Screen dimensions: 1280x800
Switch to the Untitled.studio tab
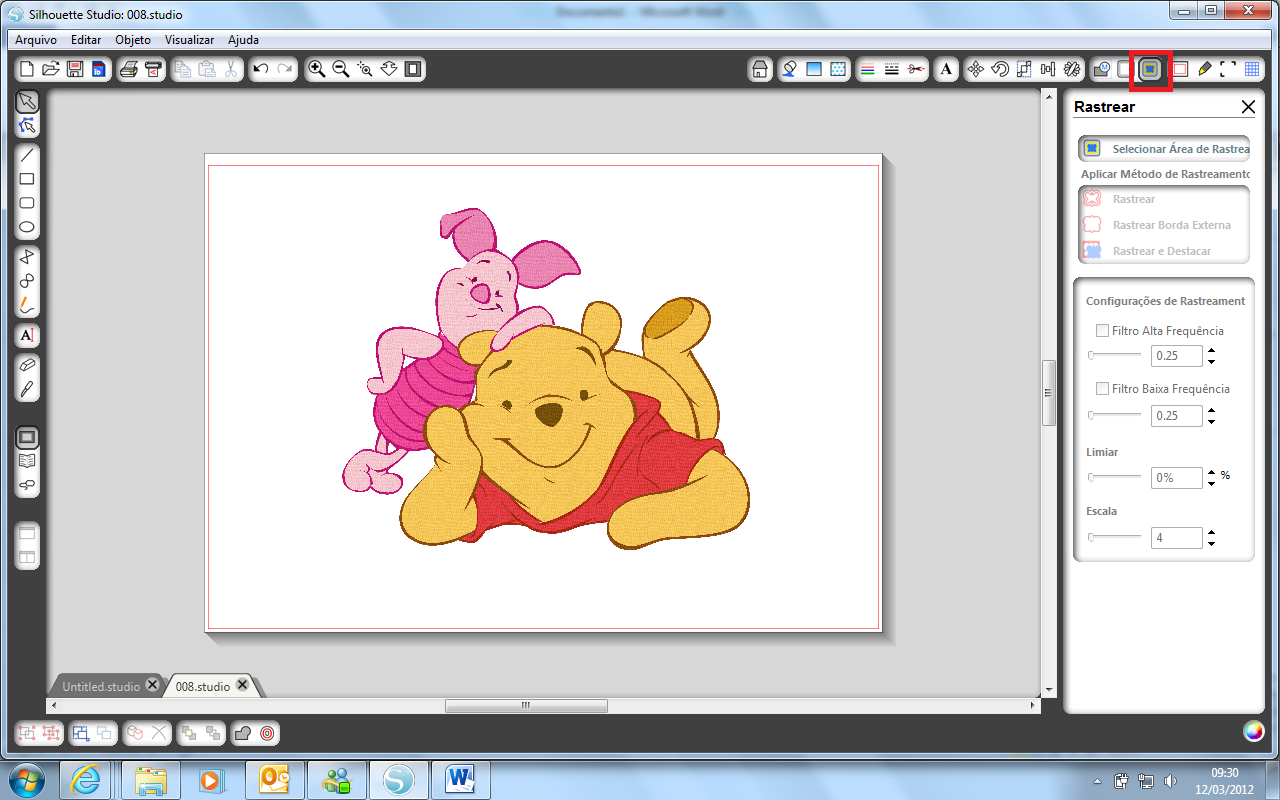(101, 687)
